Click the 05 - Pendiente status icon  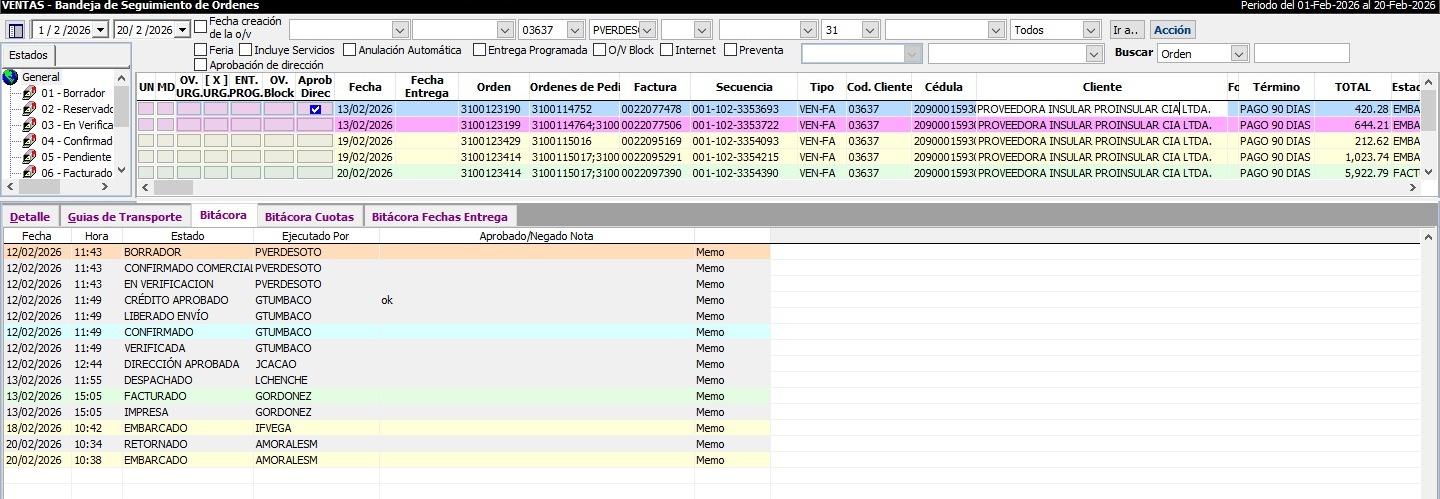29,157
